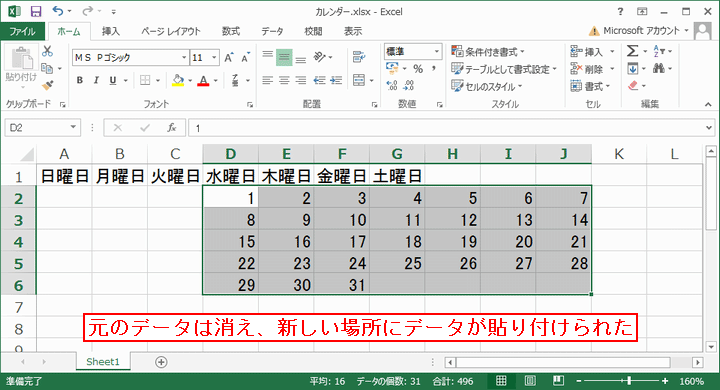
Task: Click the Format Painter brush icon
Action: 47,85
